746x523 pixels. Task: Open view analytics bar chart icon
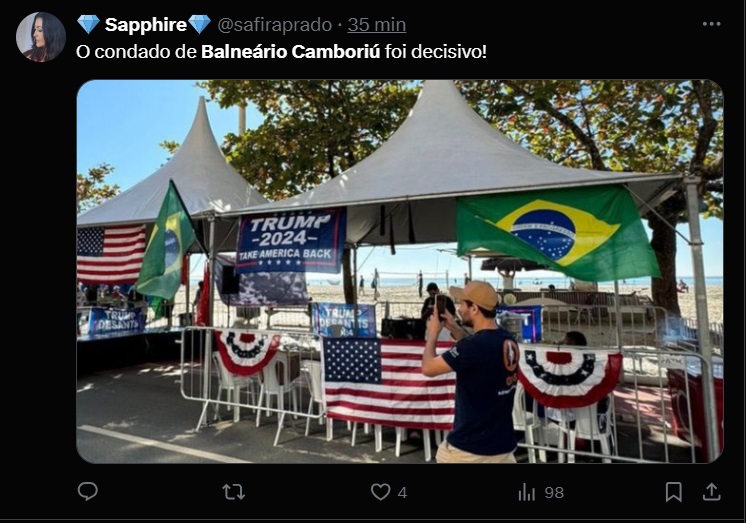(527, 492)
